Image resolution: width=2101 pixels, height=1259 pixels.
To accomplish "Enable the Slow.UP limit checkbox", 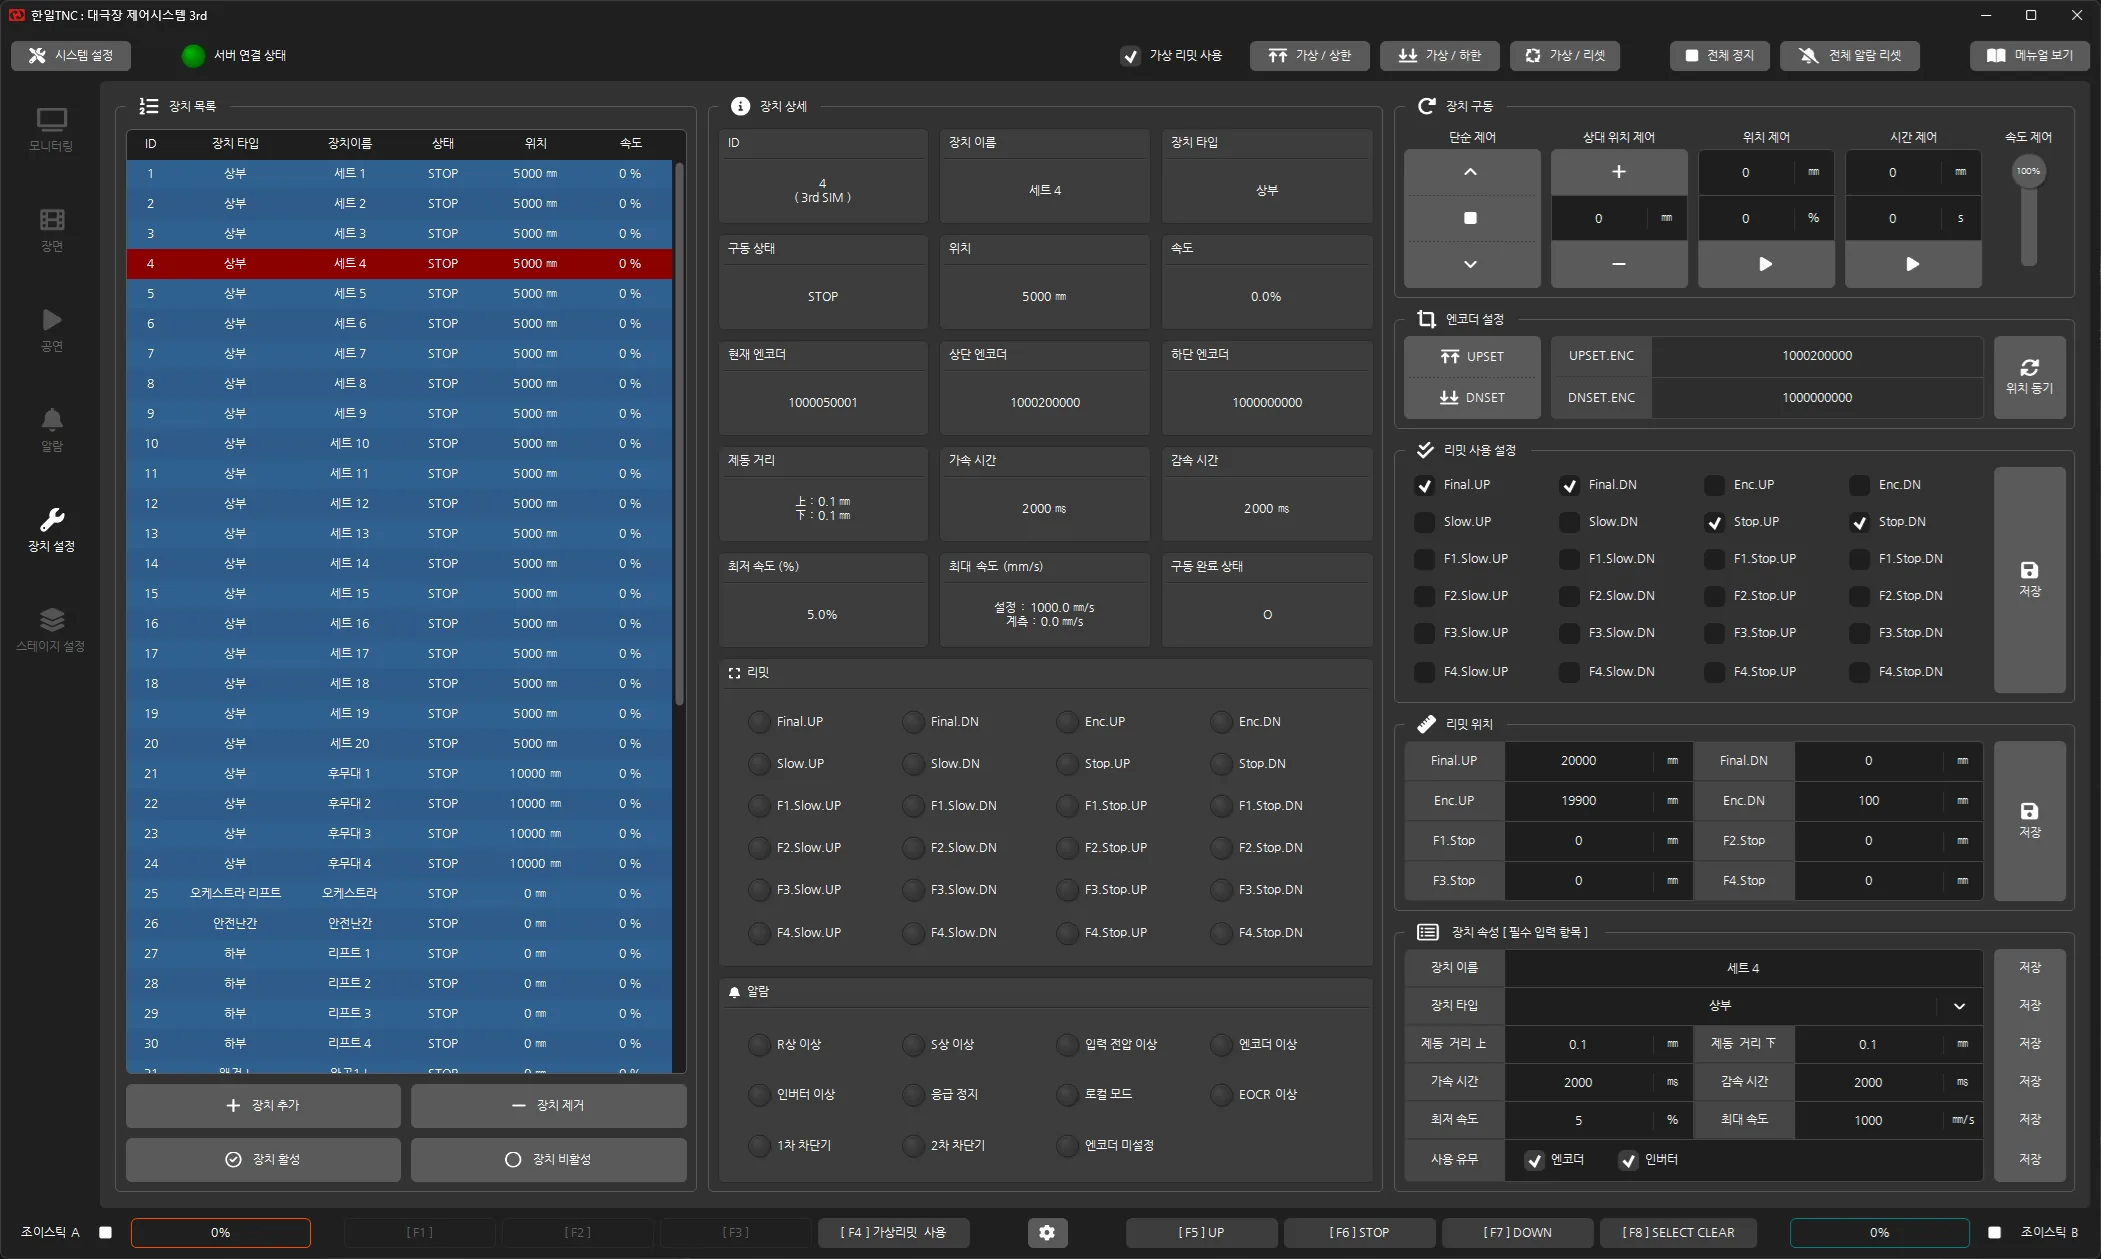I will click(x=1424, y=522).
